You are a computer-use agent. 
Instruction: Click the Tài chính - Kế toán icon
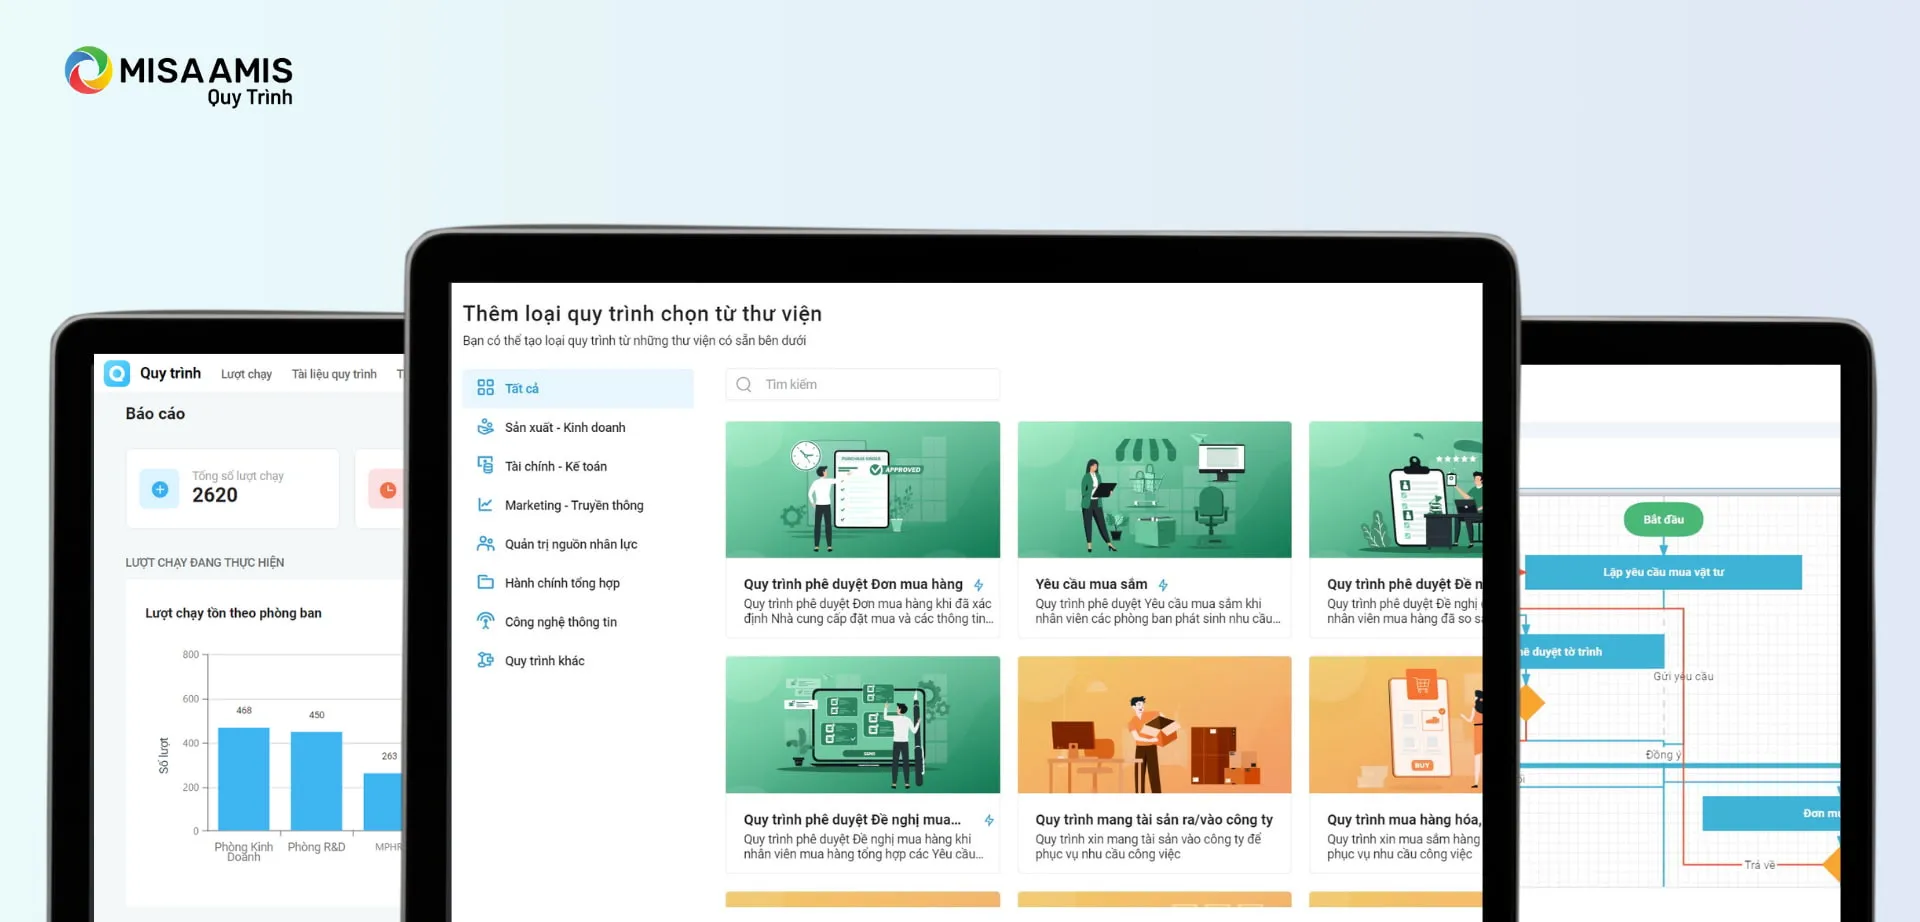[485, 466]
